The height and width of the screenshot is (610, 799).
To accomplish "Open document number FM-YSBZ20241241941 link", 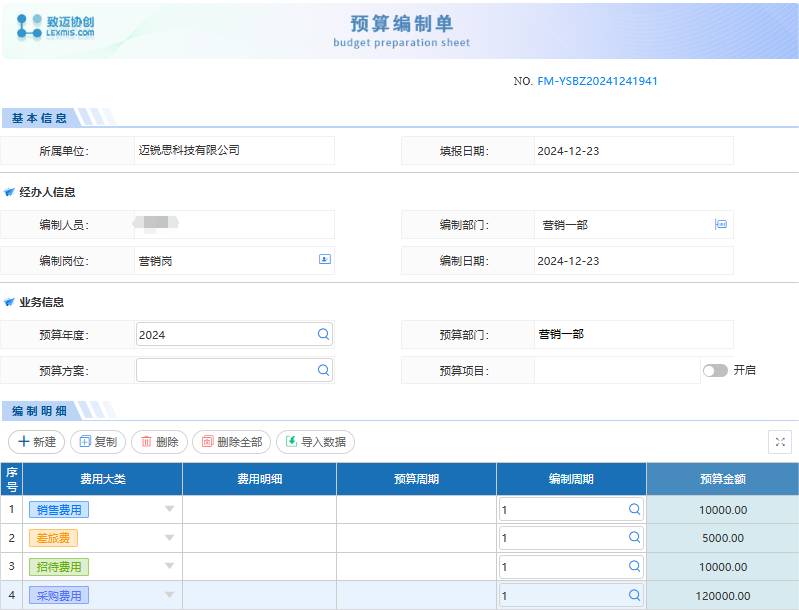I will 597,81.
